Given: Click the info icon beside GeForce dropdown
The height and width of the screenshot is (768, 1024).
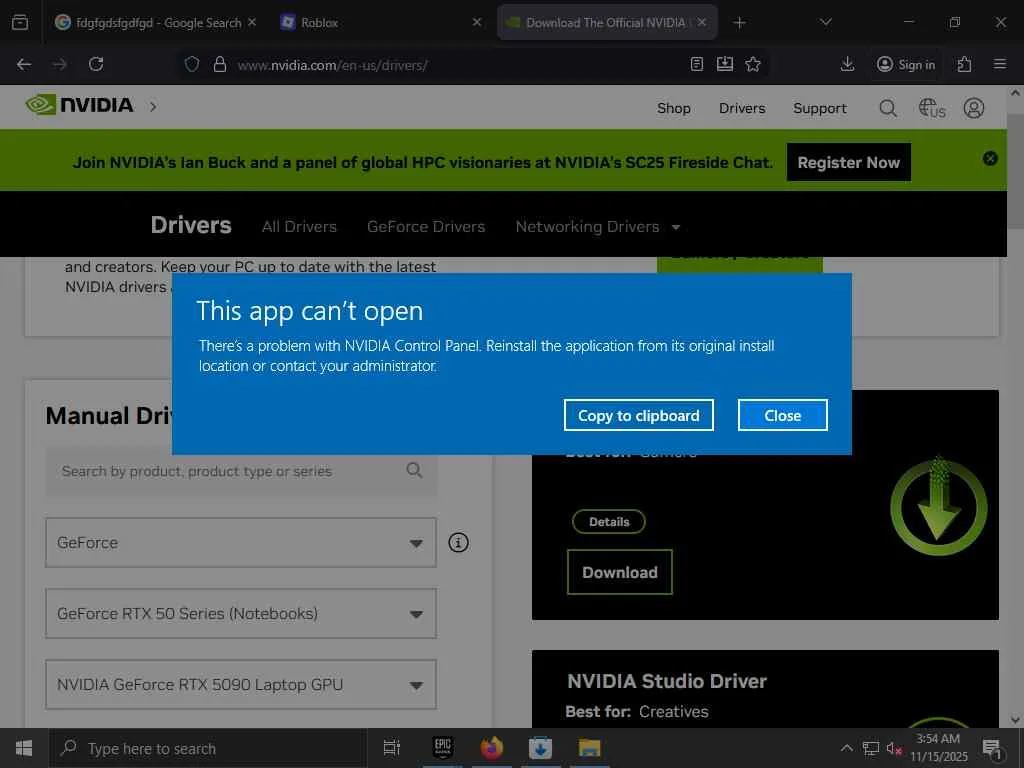Looking at the screenshot, I should [x=458, y=543].
